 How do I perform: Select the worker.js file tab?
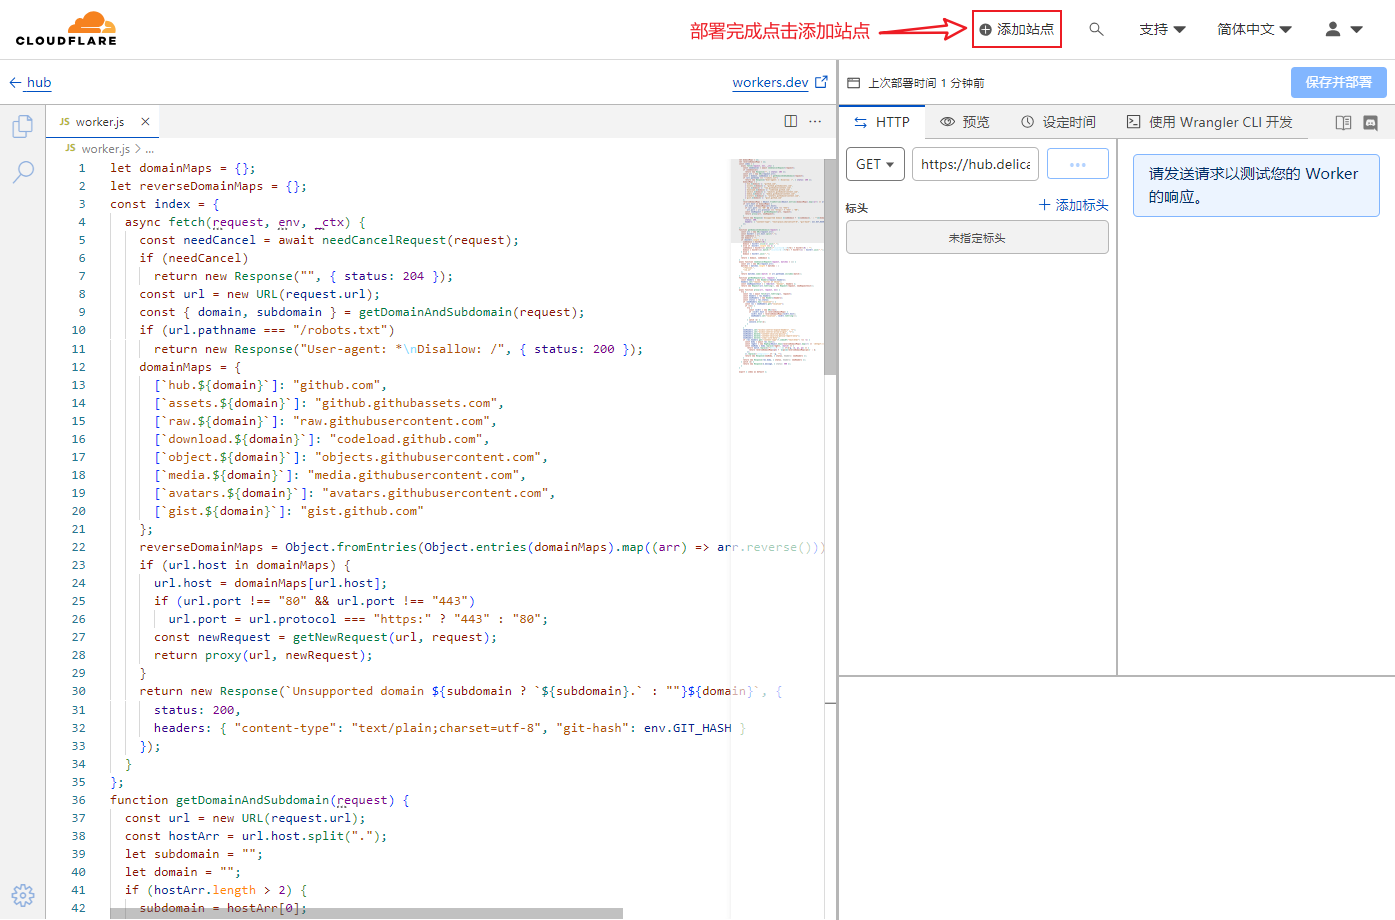pyautogui.click(x=100, y=121)
